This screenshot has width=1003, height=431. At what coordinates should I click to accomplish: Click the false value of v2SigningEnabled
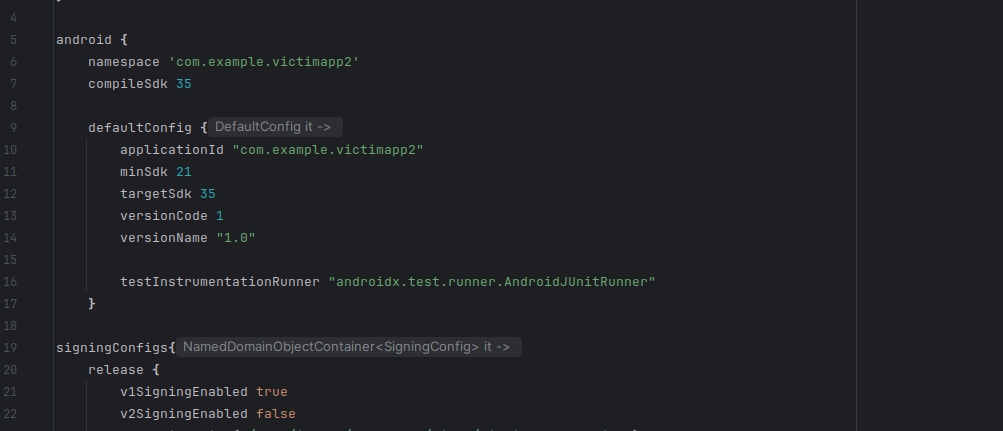tap(276, 414)
